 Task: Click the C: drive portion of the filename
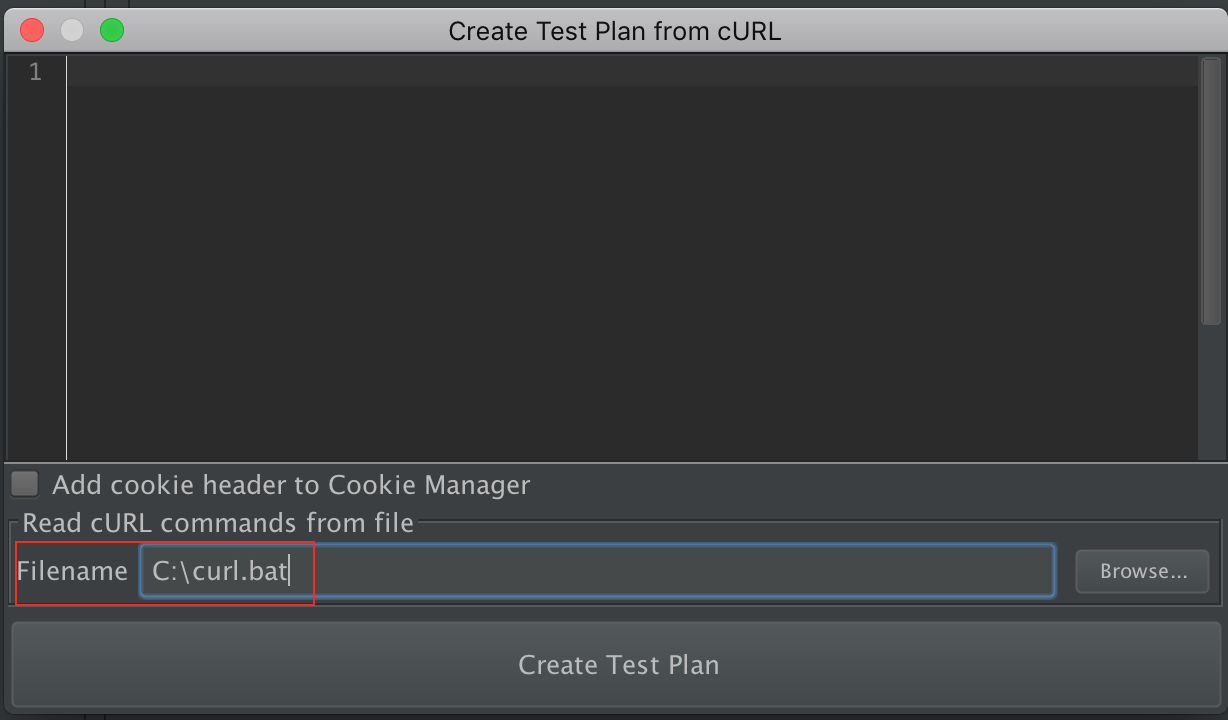pyautogui.click(x=164, y=572)
